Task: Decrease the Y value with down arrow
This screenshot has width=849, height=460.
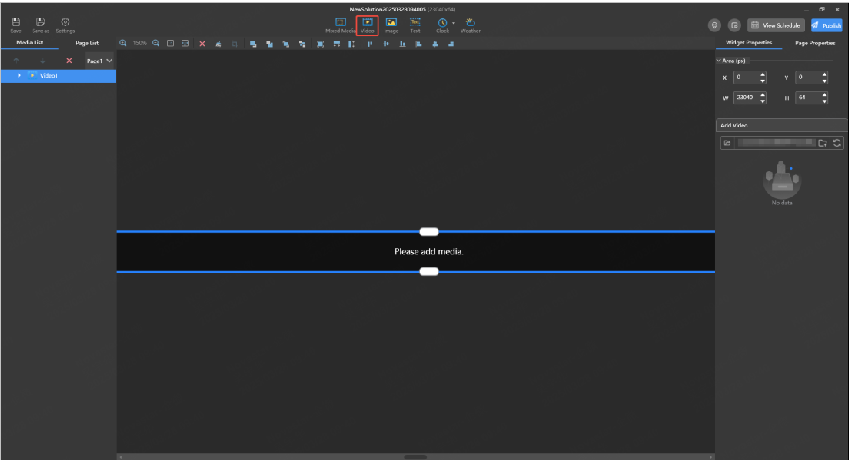Action: (x=825, y=81)
